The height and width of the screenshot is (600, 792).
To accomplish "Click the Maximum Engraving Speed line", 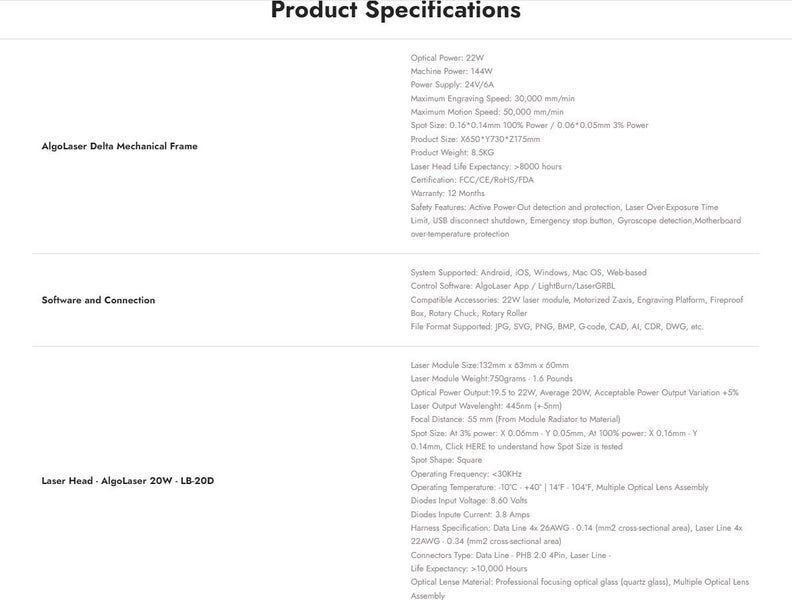I will click(492, 98).
